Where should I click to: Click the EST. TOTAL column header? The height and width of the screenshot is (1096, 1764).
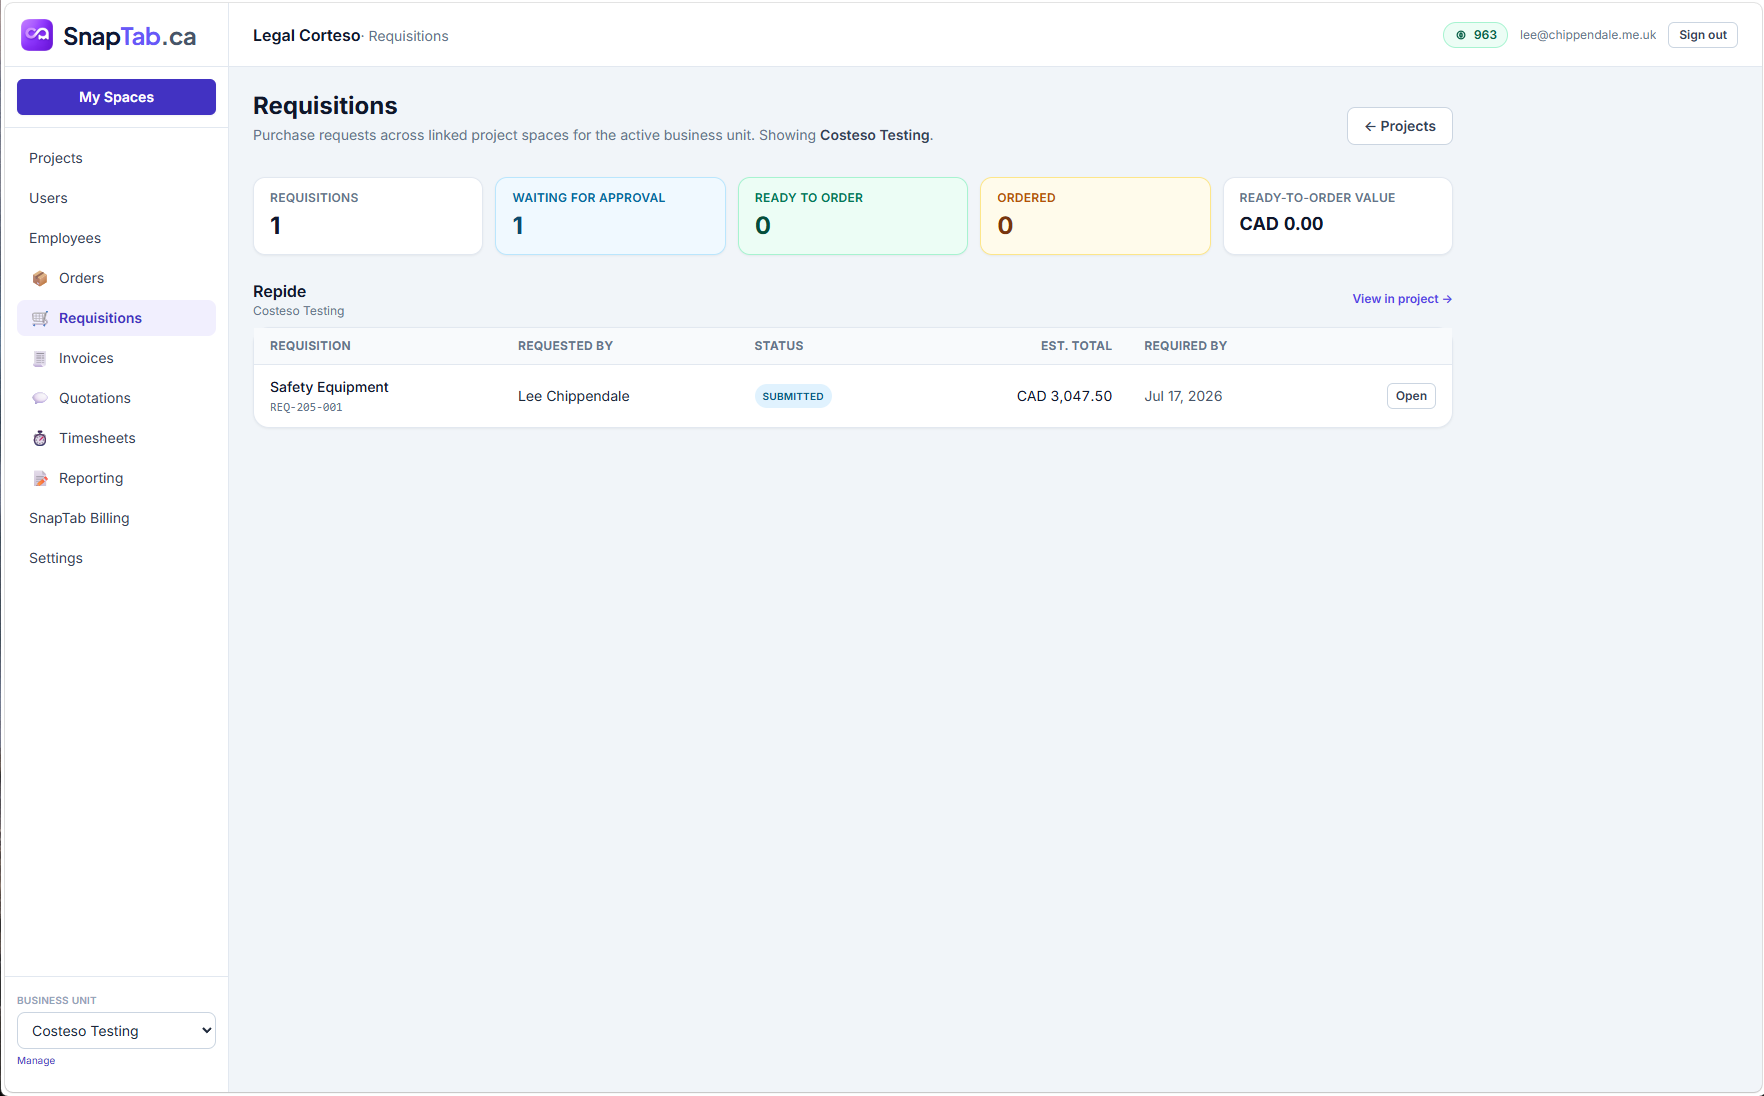point(1076,346)
